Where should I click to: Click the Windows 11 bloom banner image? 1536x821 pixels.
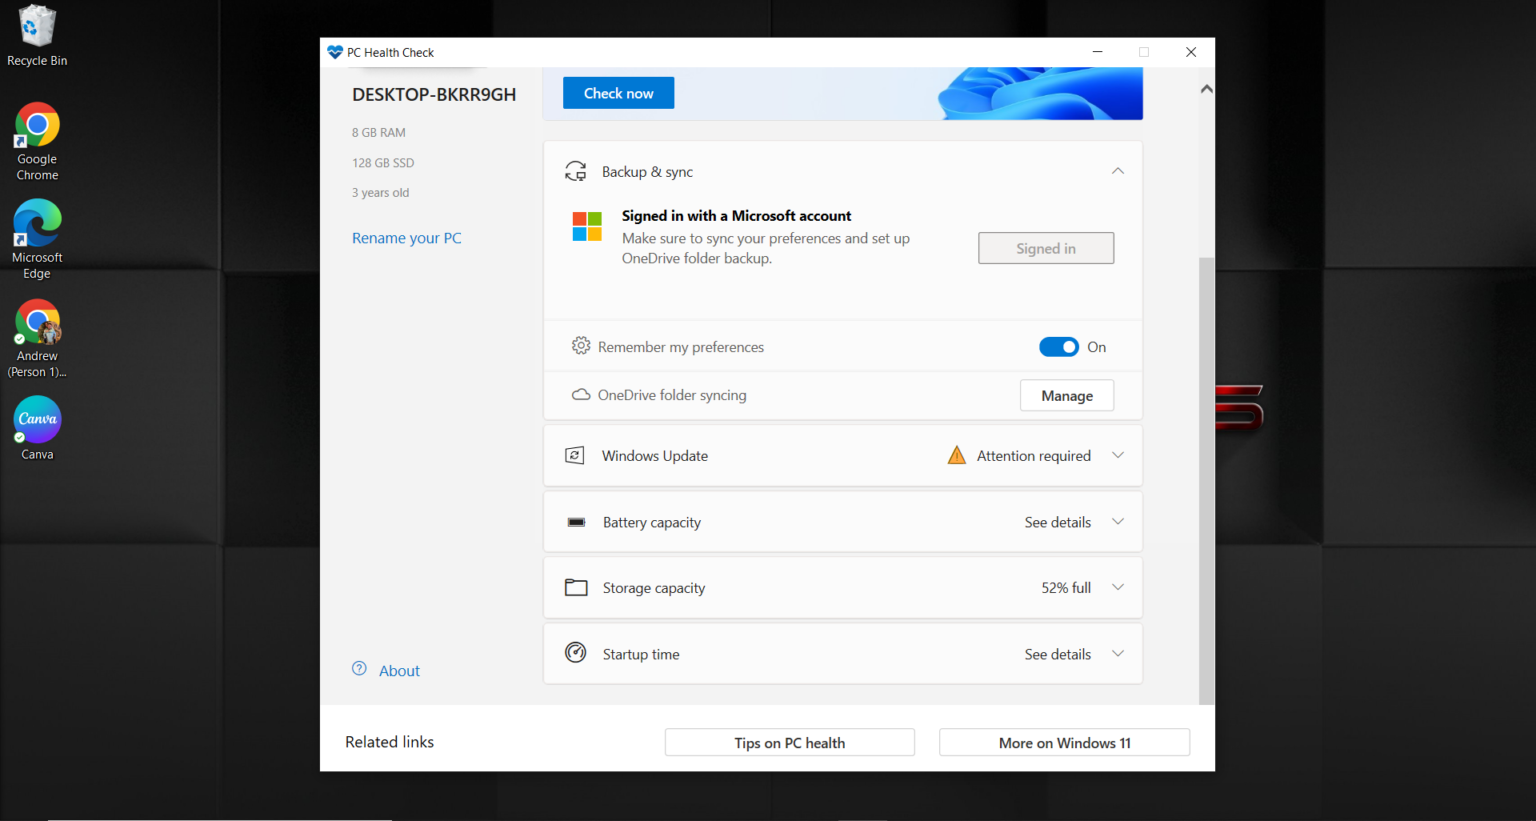coord(1040,93)
